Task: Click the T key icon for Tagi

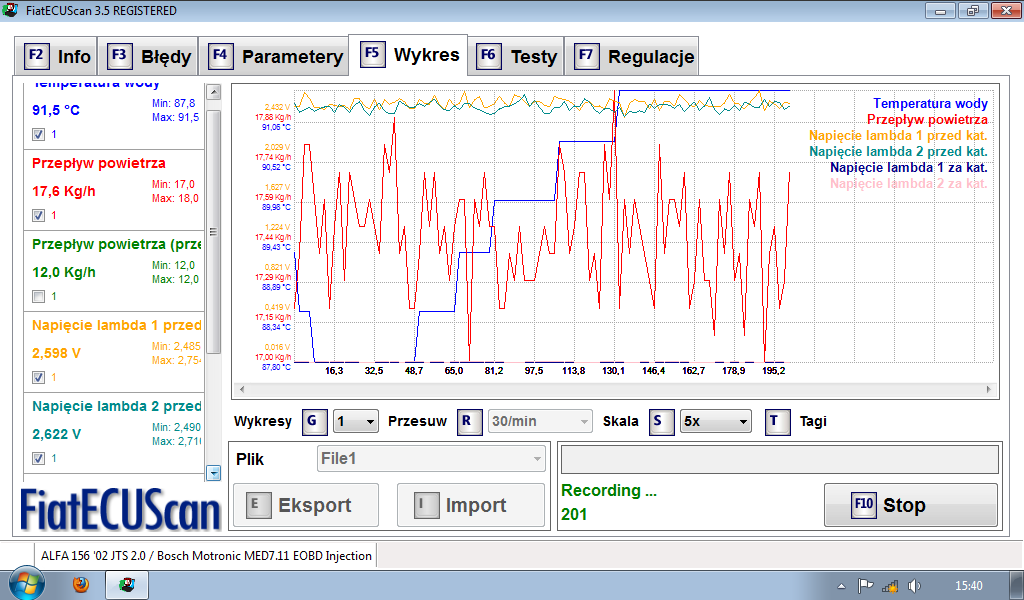Action: [777, 422]
